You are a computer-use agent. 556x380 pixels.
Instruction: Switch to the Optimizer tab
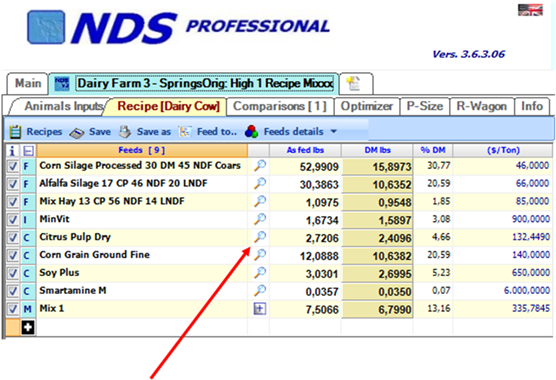click(x=367, y=106)
